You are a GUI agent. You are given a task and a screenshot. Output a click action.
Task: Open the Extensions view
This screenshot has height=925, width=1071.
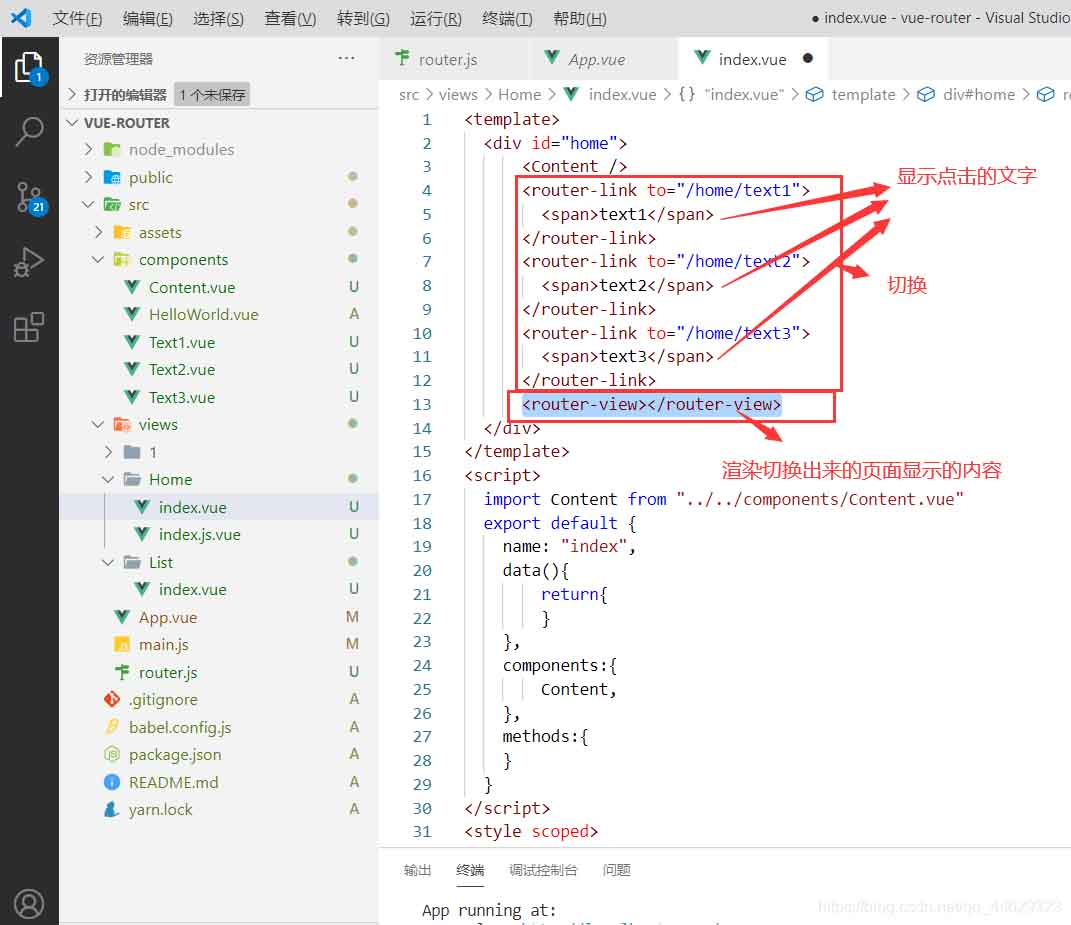pos(29,327)
